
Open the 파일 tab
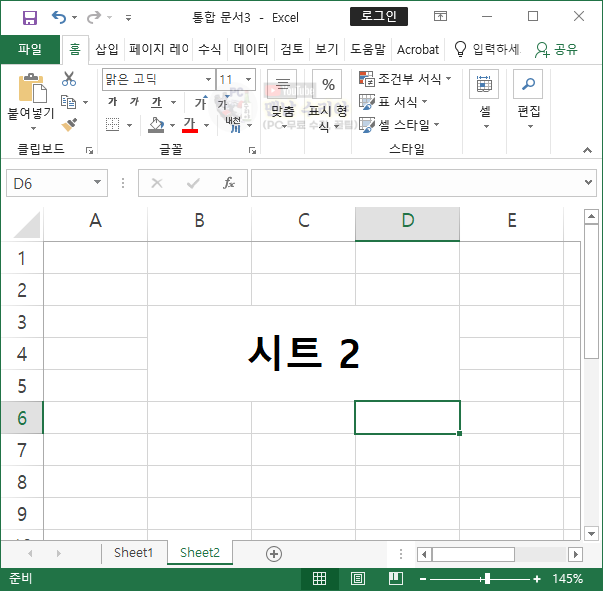[30, 49]
